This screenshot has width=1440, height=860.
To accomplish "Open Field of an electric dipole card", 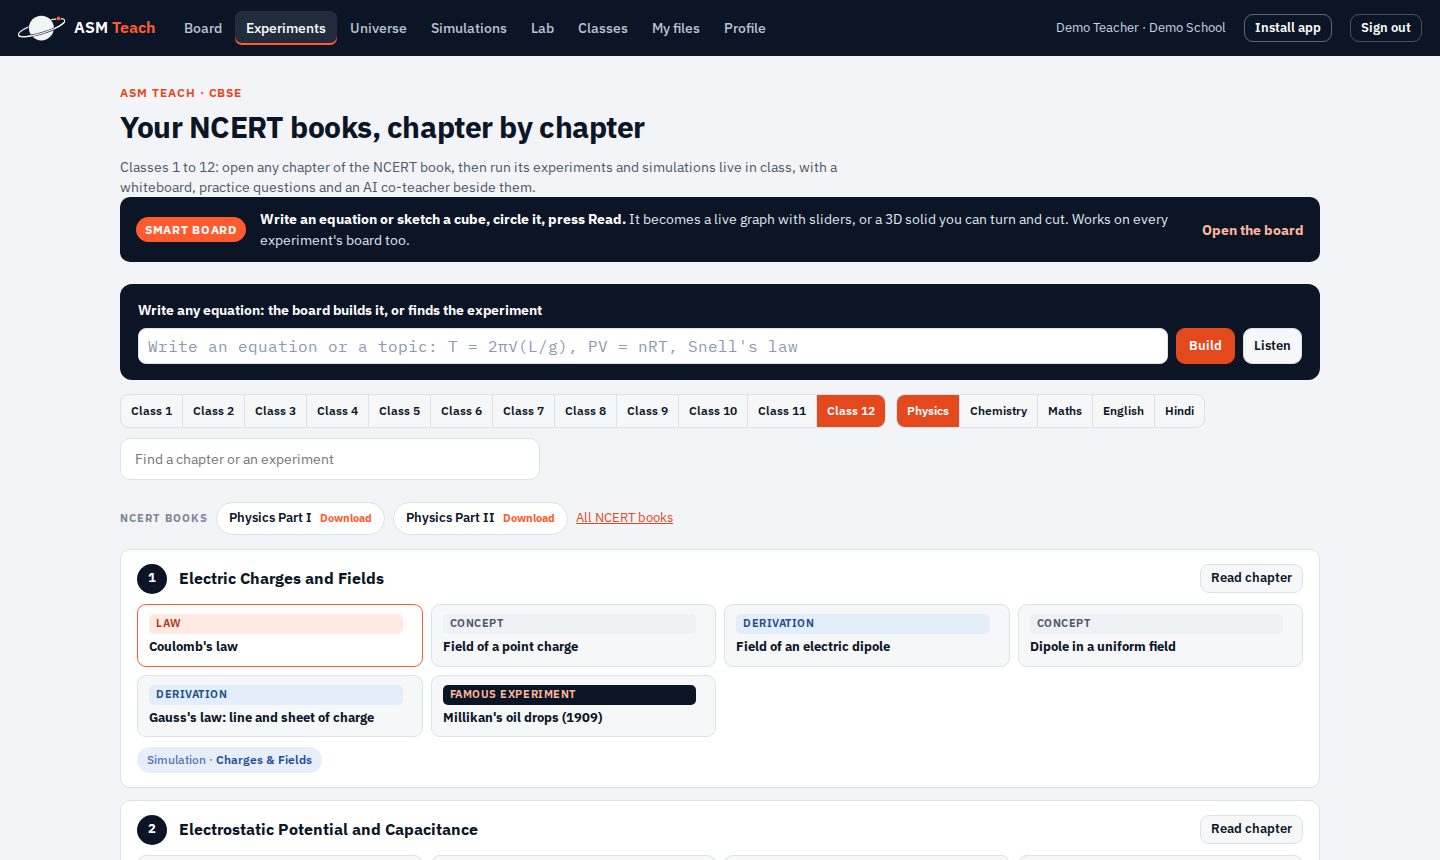I will tap(867, 635).
